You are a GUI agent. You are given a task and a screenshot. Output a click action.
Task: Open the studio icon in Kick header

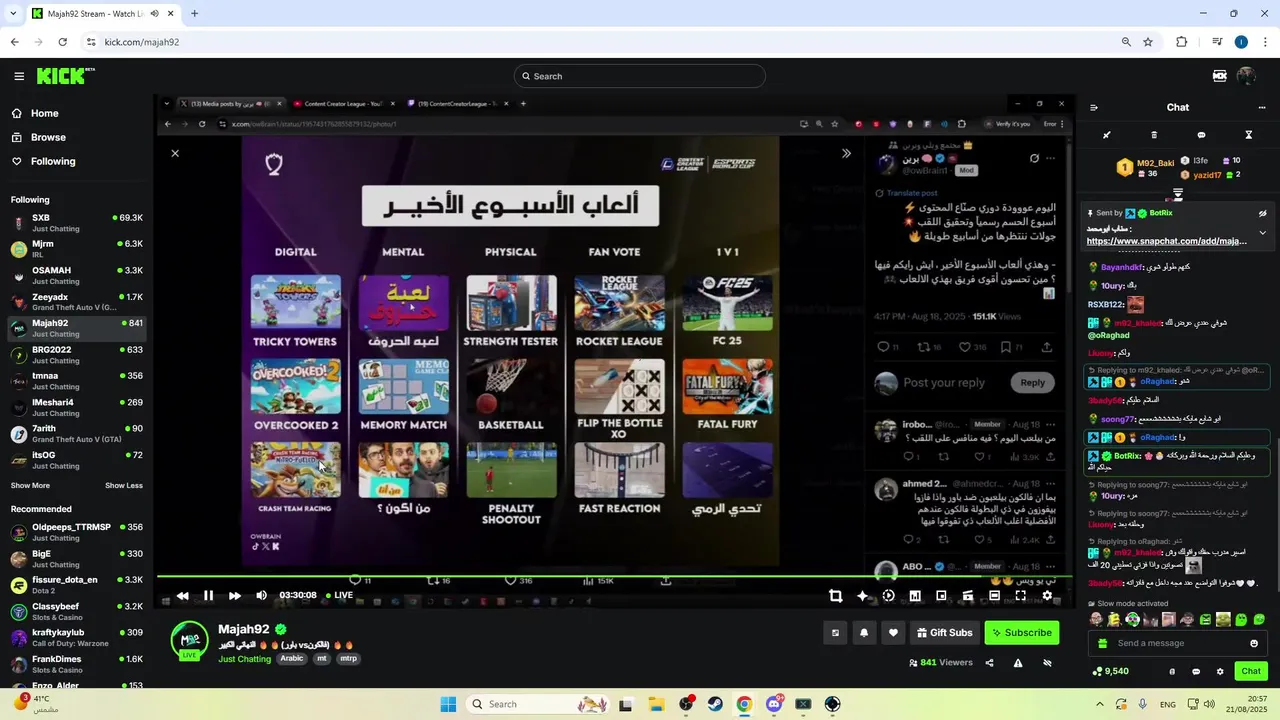click(1219, 76)
